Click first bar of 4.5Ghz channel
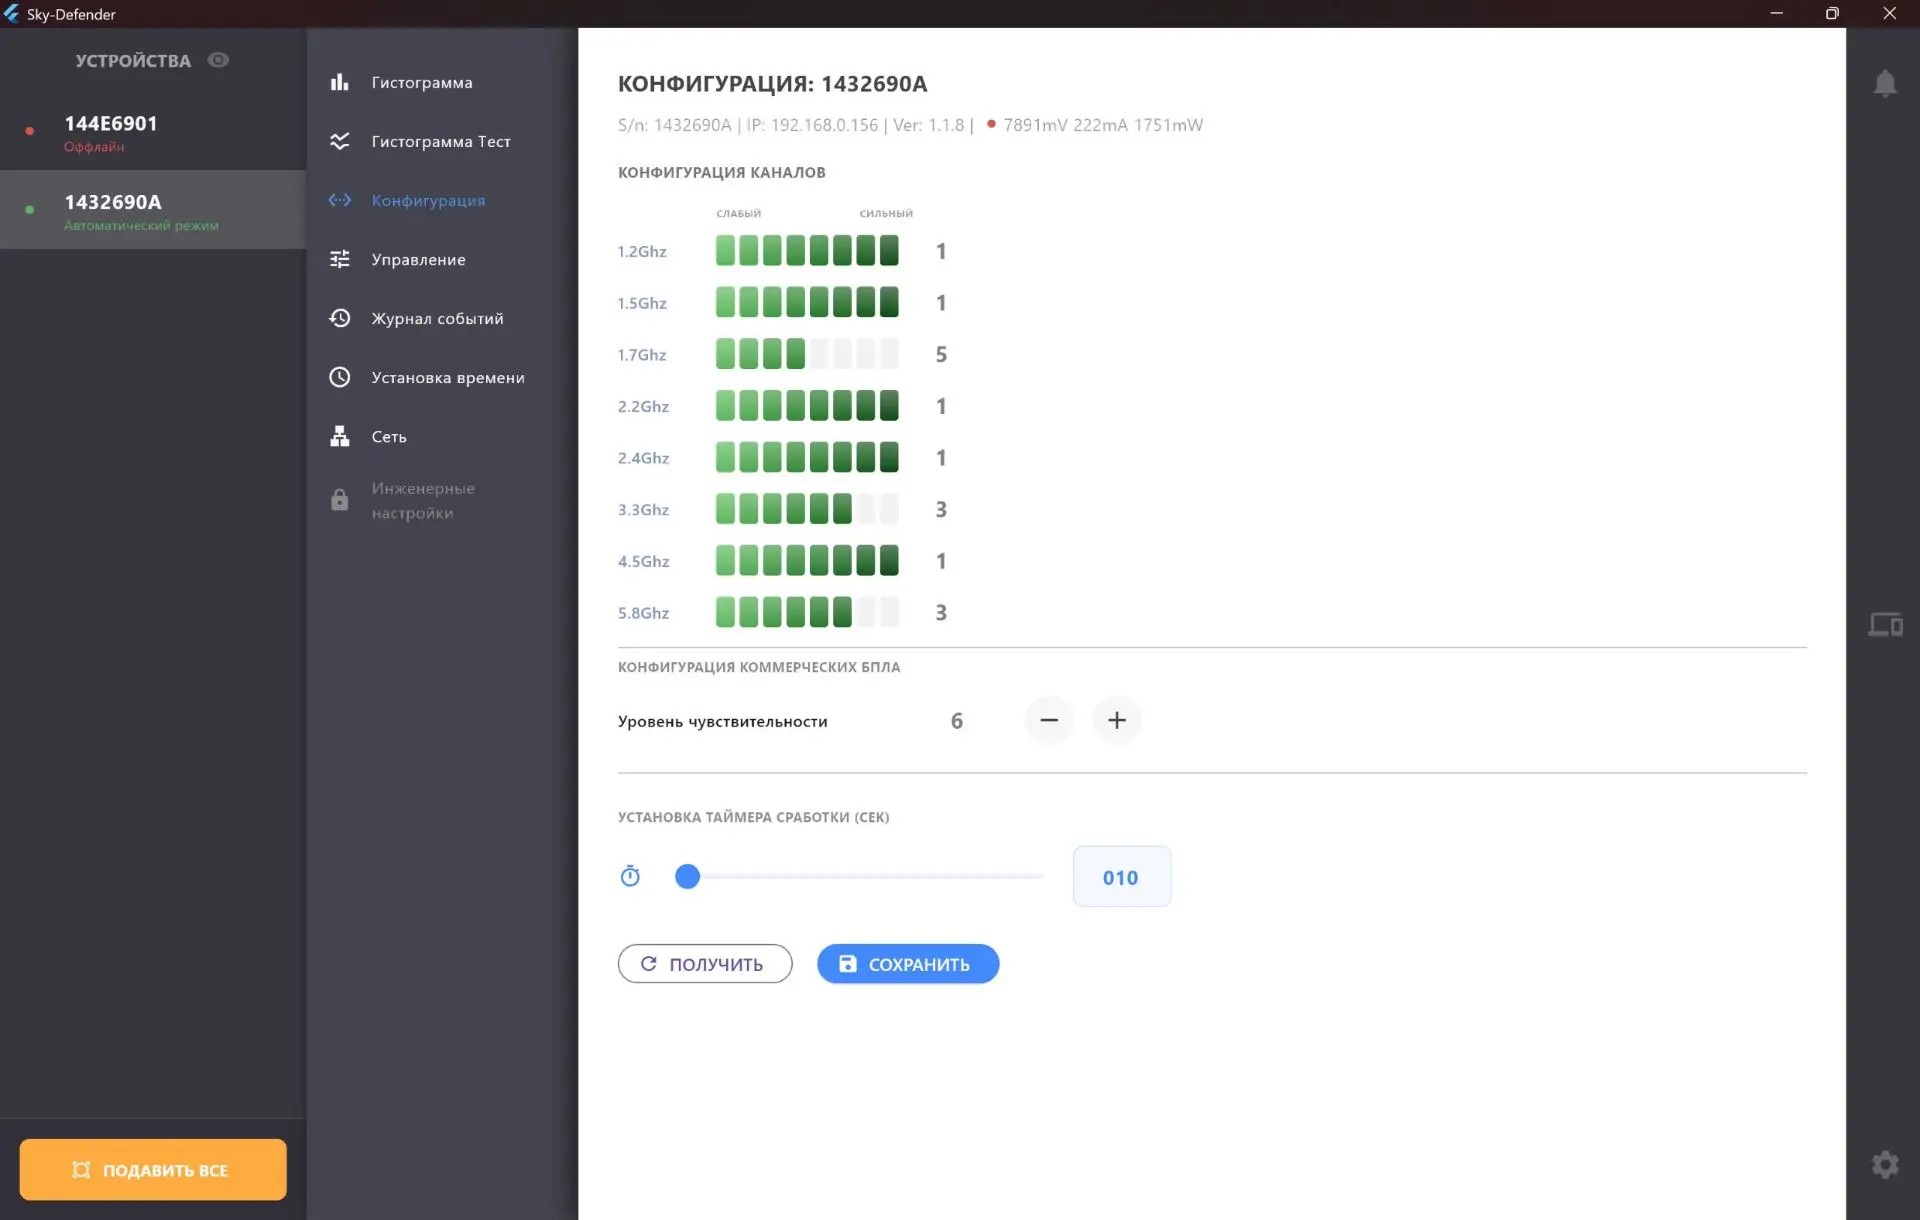This screenshot has width=1920, height=1220. (x=725, y=560)
